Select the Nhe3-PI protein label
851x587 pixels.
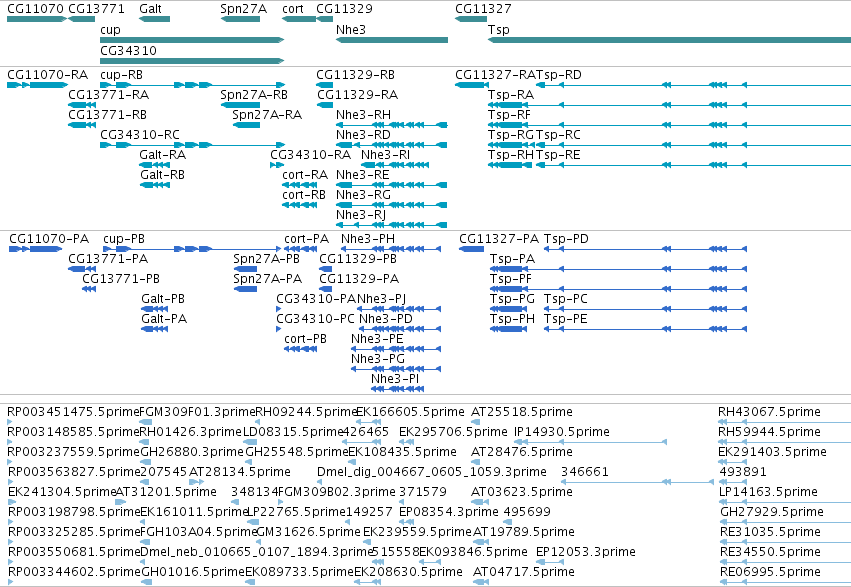(395, 379)
